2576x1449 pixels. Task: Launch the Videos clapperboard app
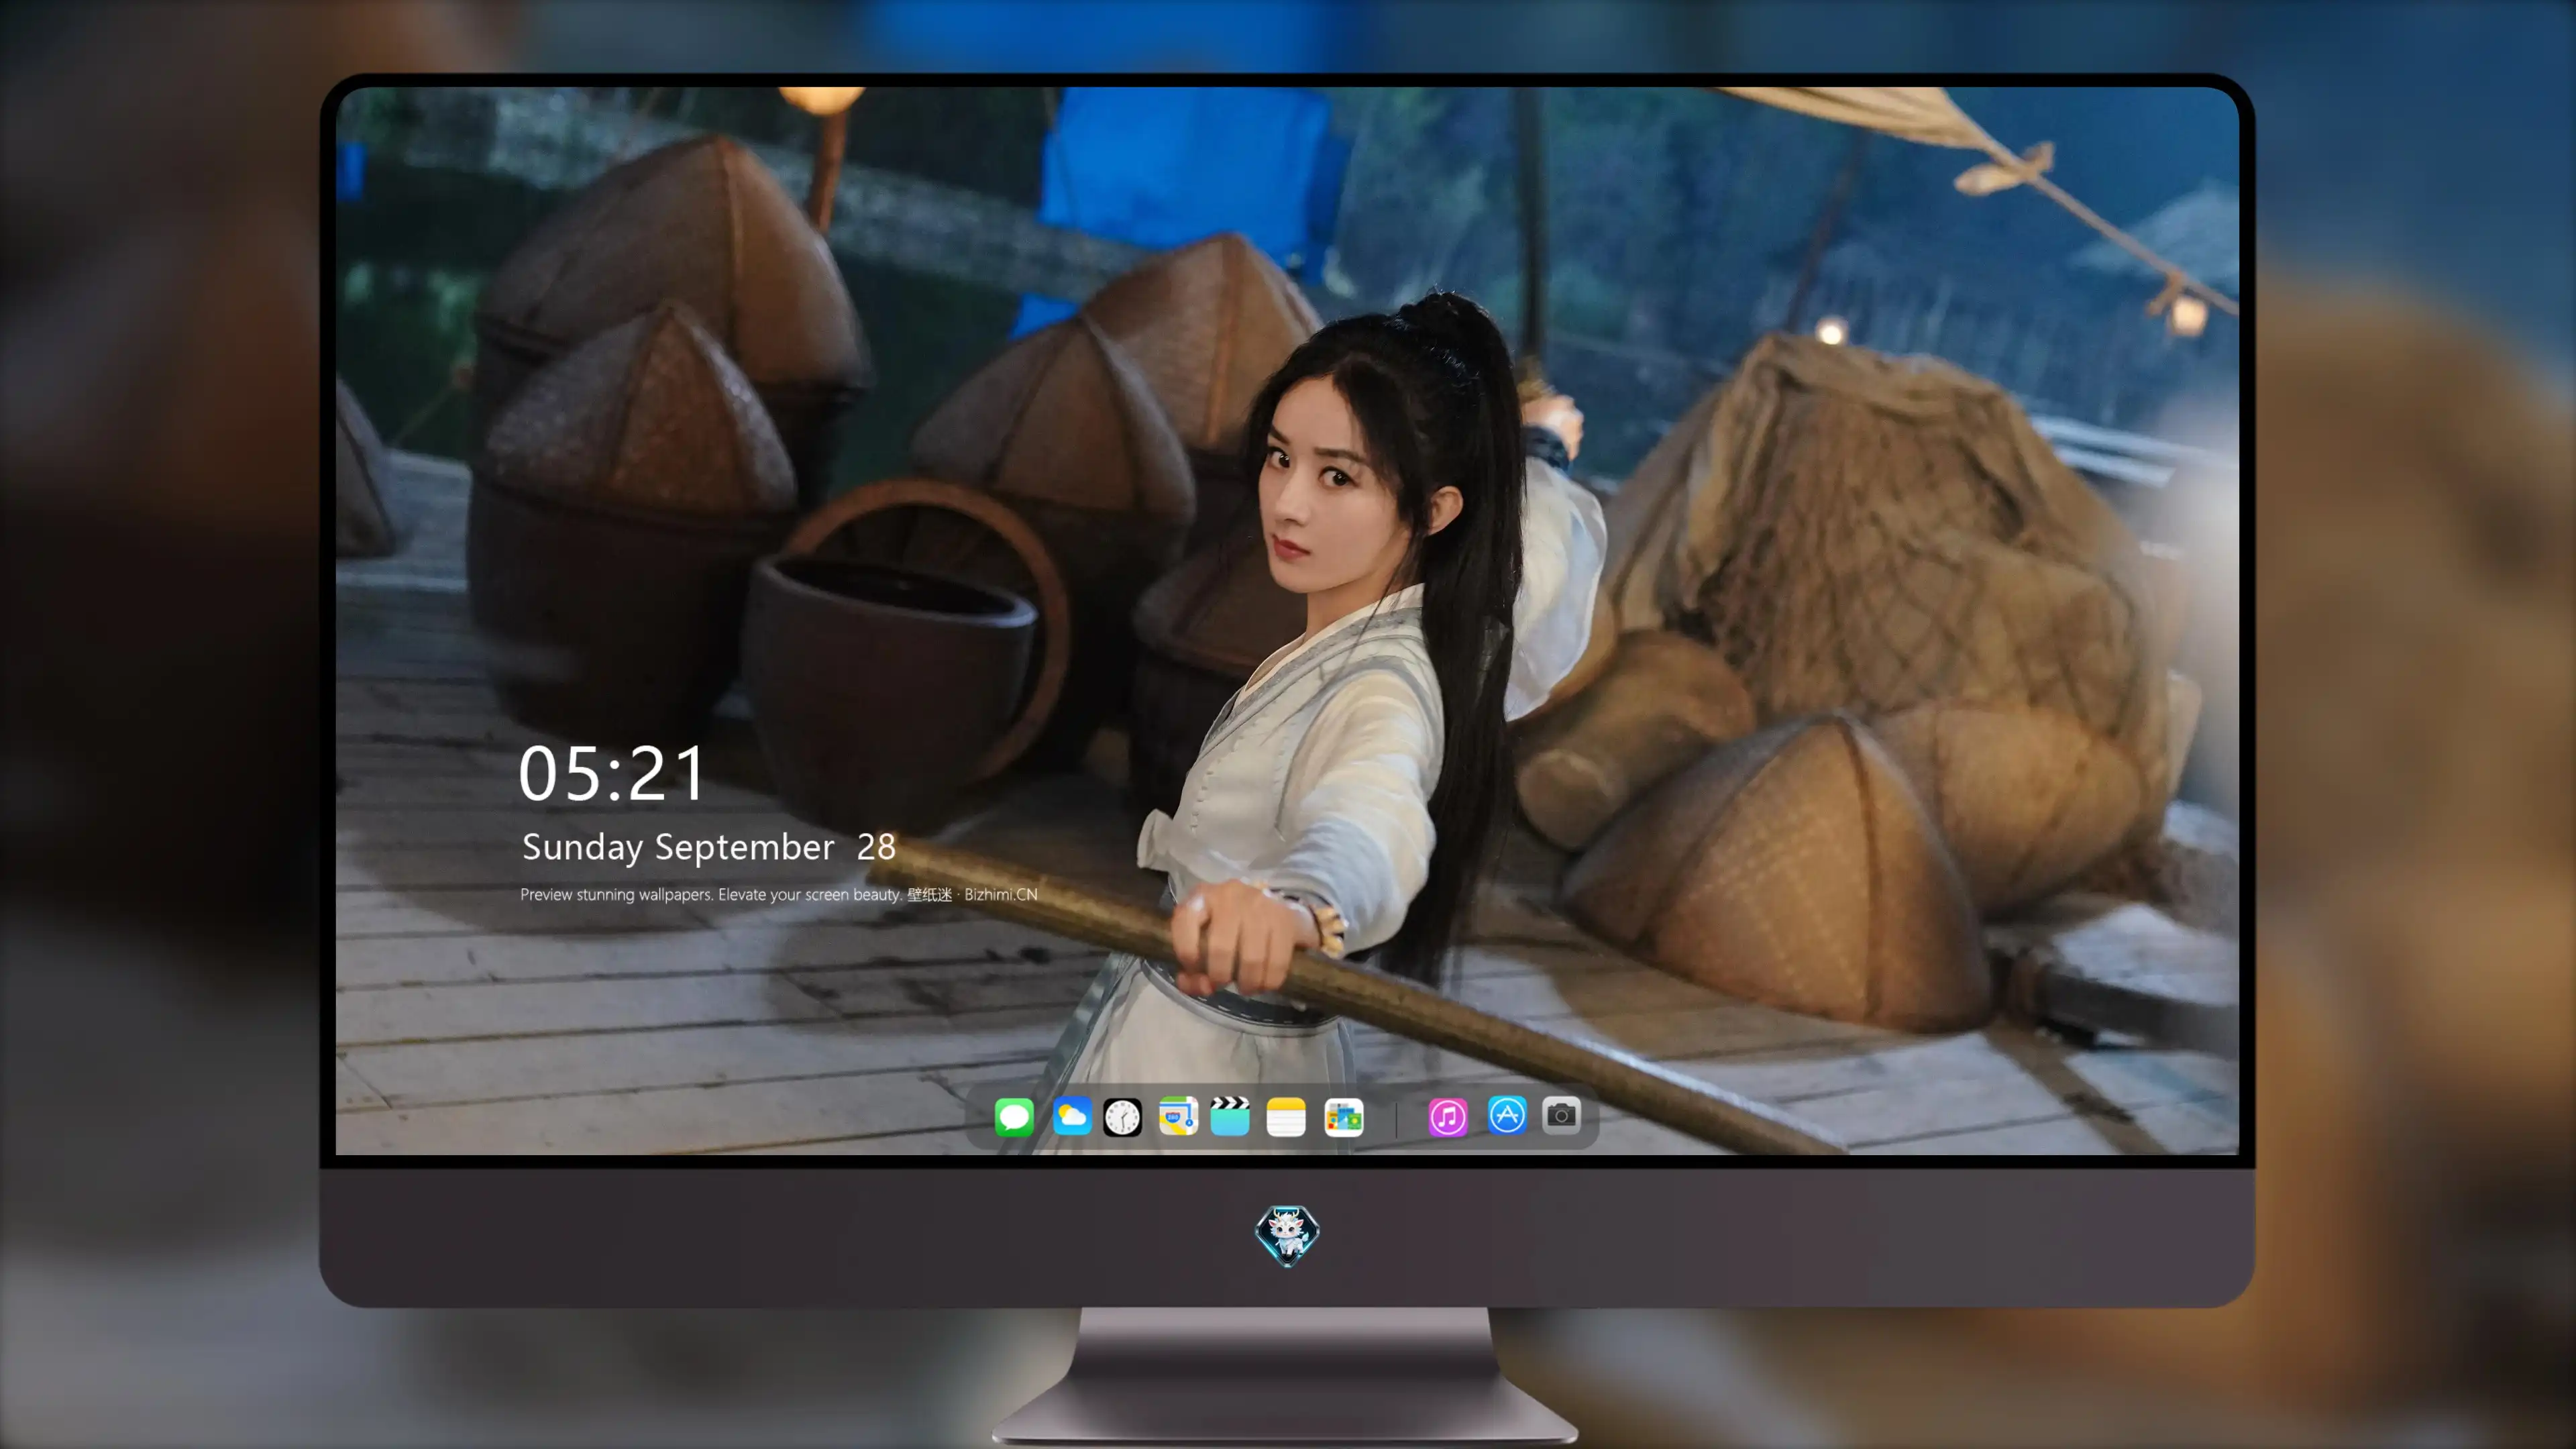point(1230,1116)
